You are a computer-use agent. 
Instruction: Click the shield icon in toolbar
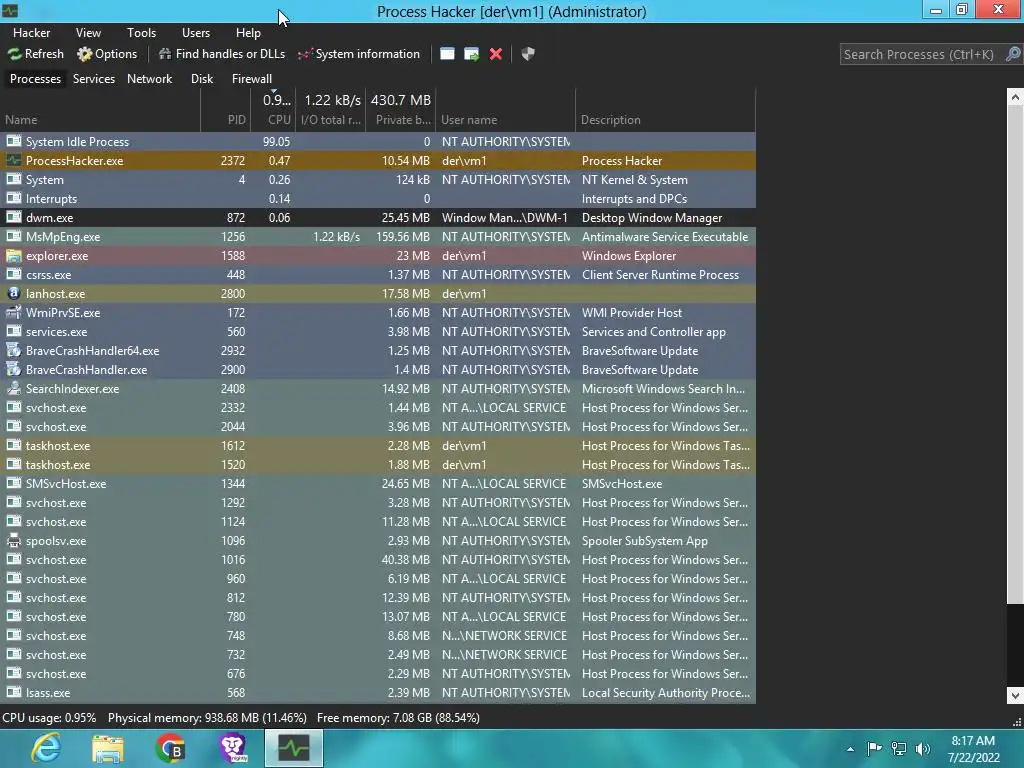point(528,54)
